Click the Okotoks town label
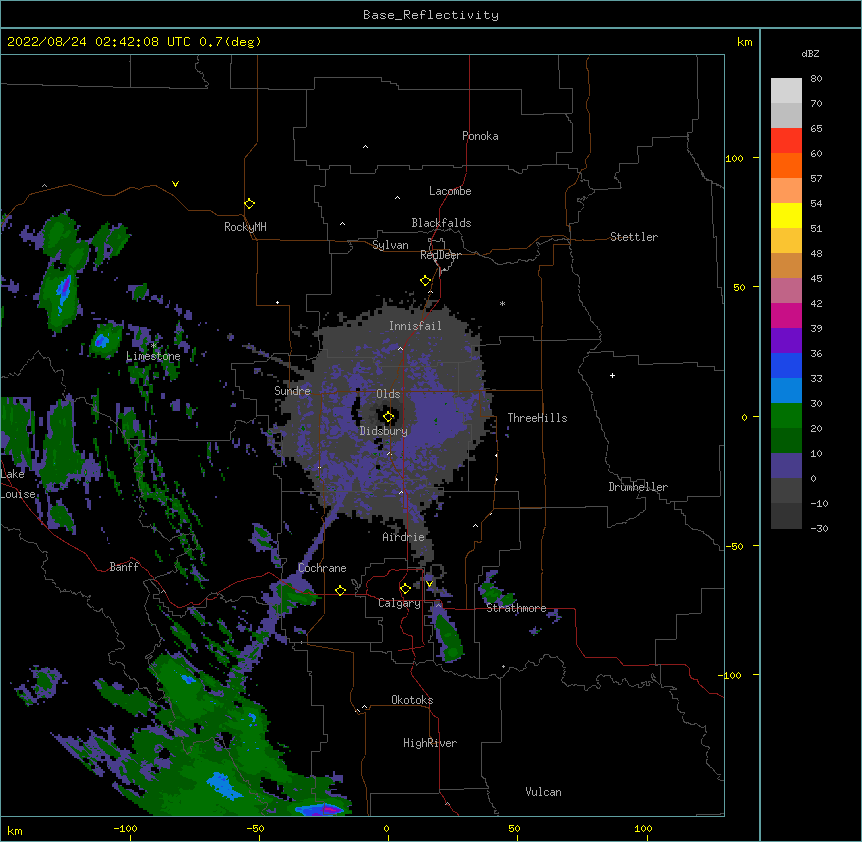The width and height of the screenshot is (862, 842). coord(412,700)
